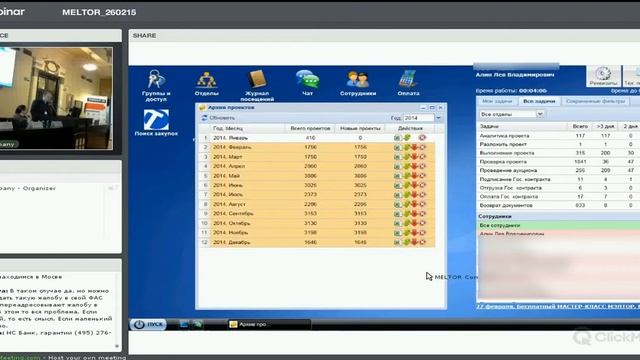Click the red down-arrow icon for 2014, Август

pyautogui.click(x=414, y=204)
